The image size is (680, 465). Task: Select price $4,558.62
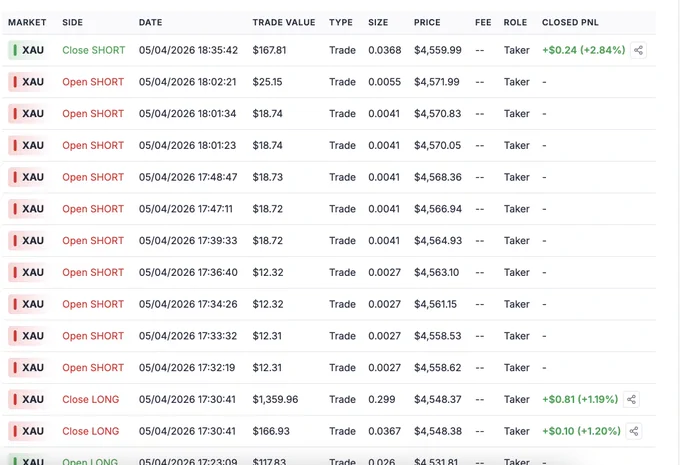click(x=438, y=368)
